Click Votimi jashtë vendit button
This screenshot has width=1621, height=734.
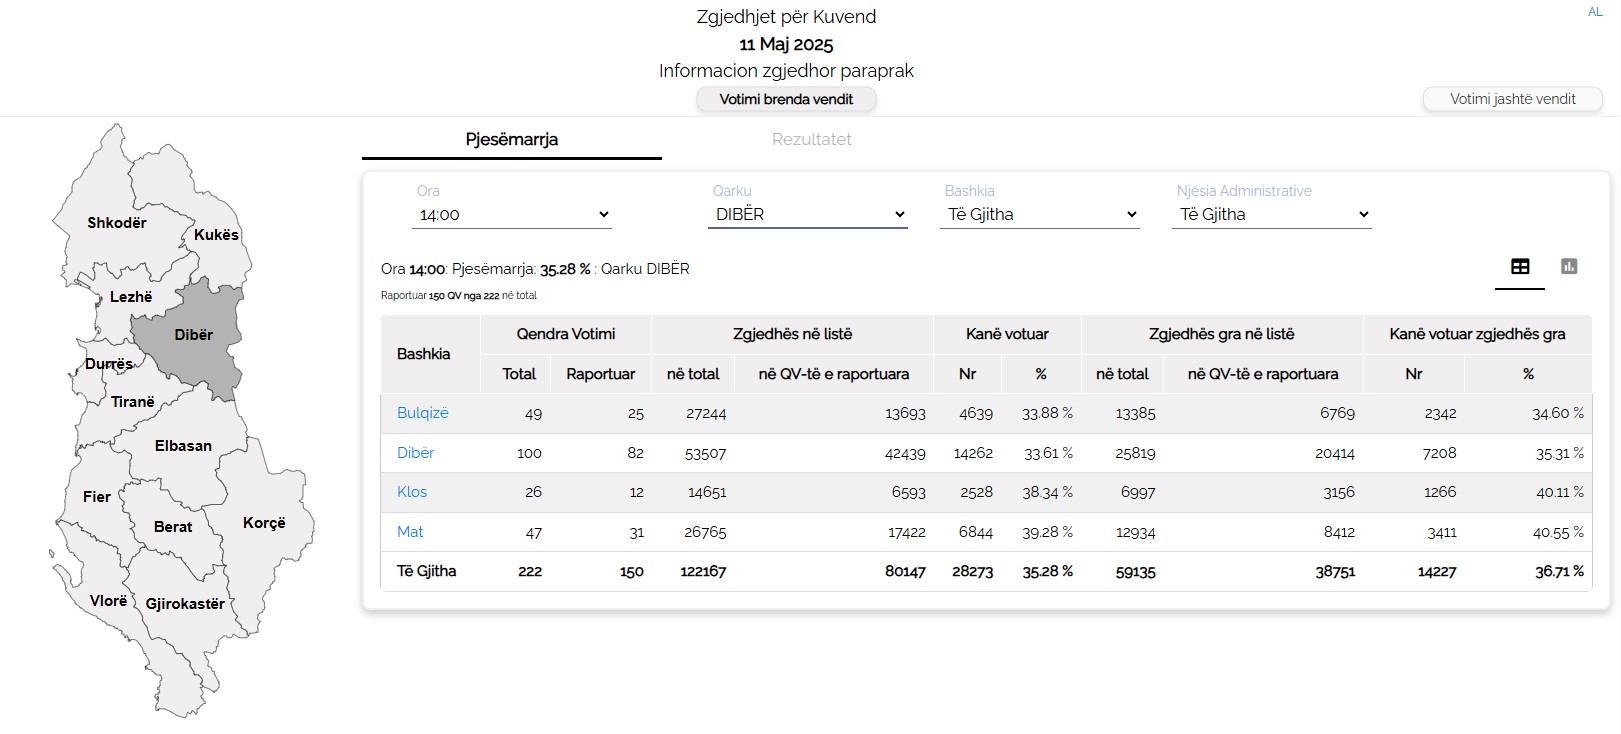click(x=1512, y=99)
